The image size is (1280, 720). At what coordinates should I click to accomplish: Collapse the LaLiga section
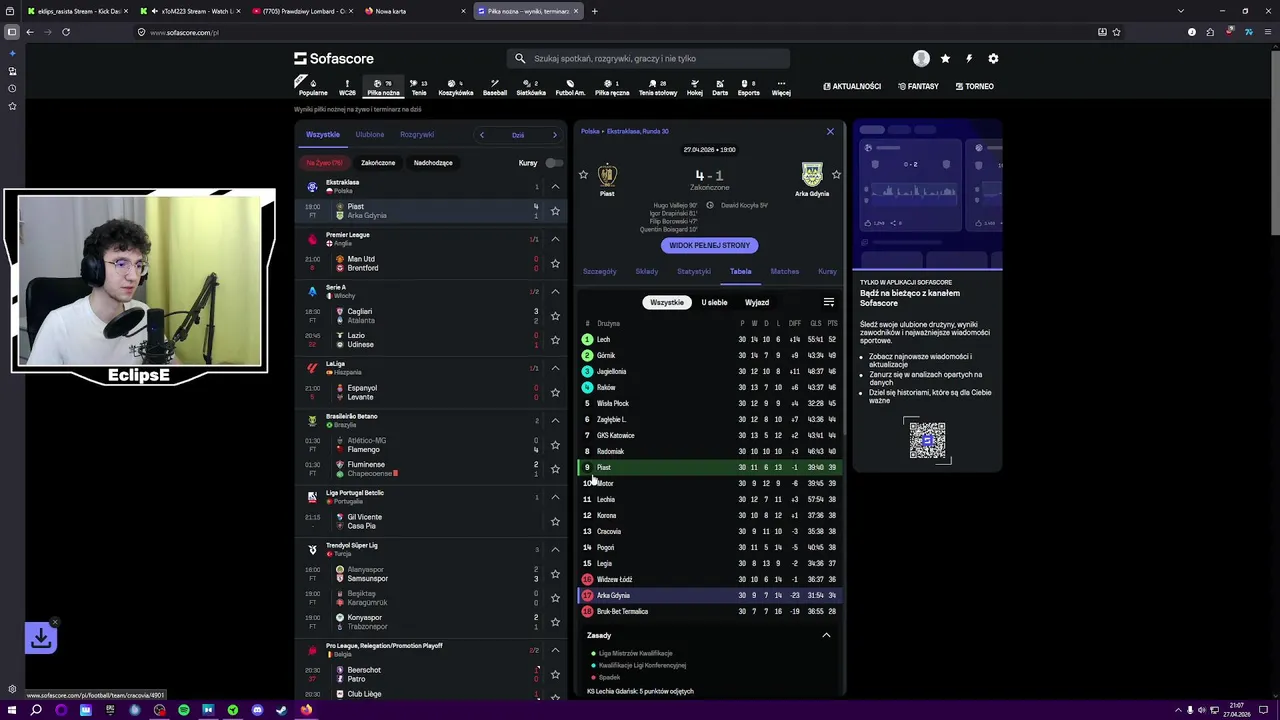tap(555, 368)
